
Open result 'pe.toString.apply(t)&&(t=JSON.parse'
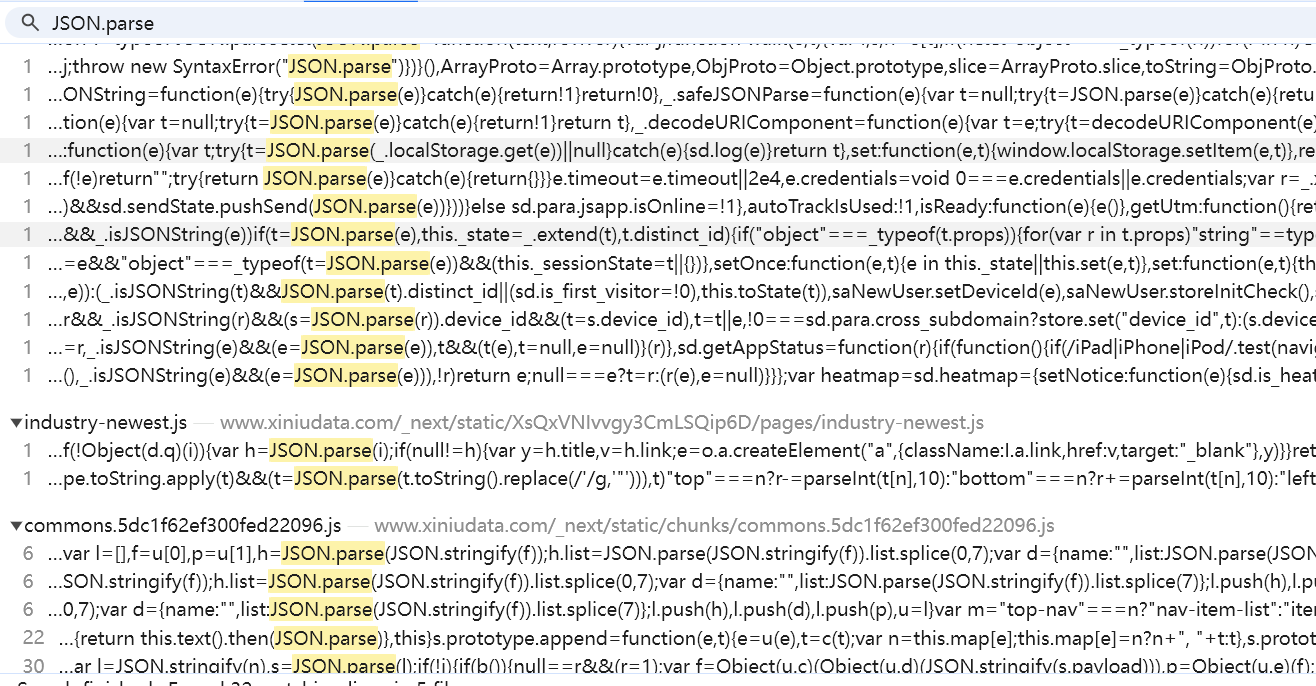[658, 479]
